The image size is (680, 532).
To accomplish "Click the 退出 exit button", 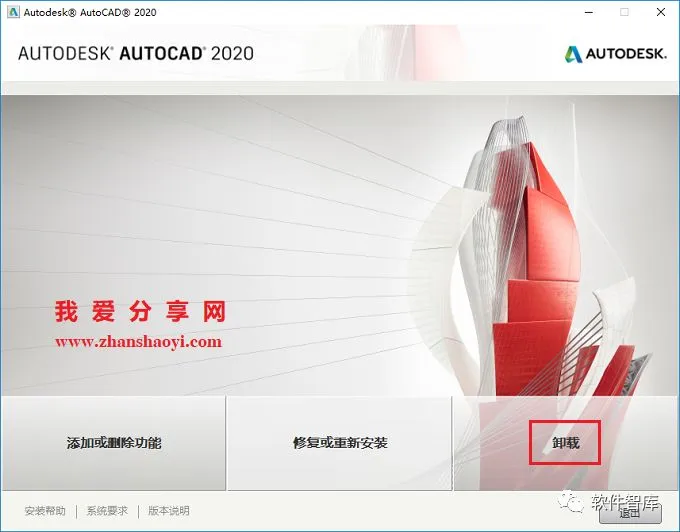I will (x=631, y=513).
